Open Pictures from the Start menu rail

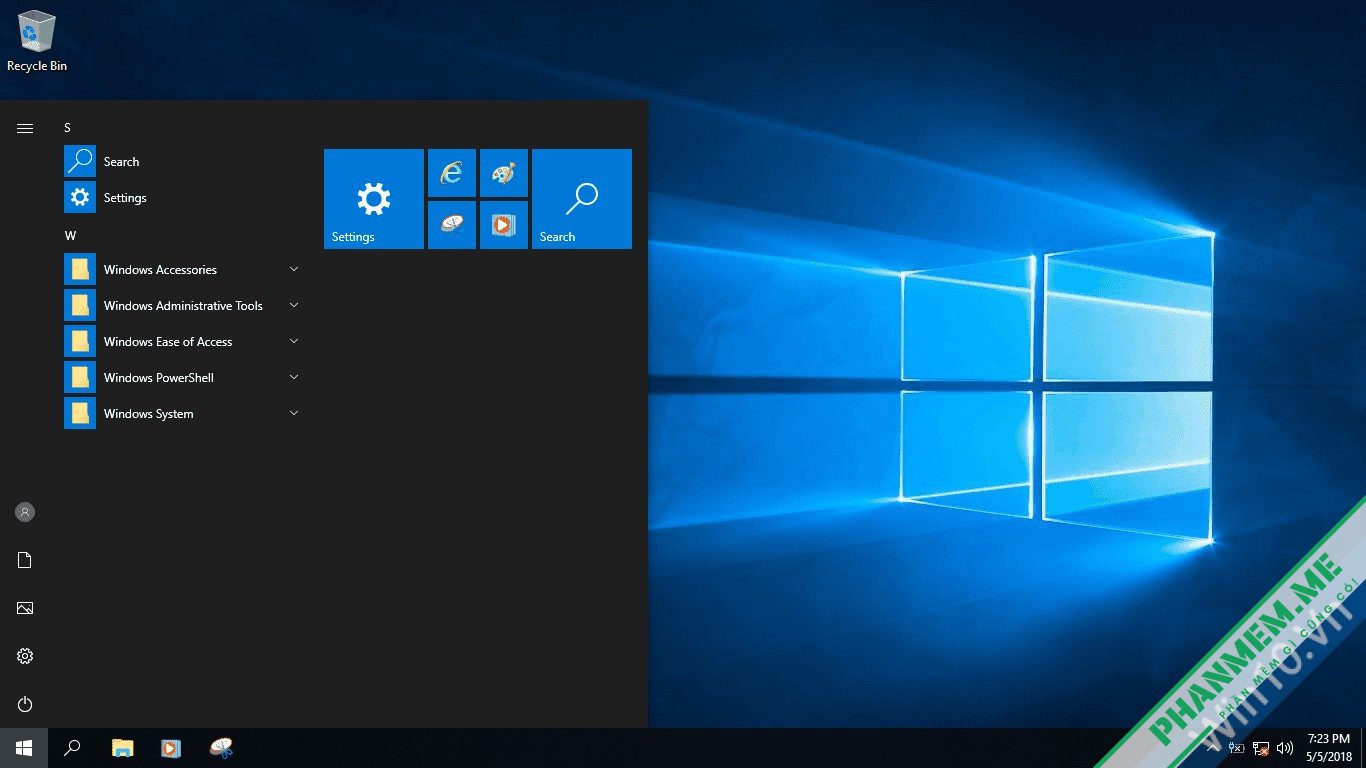25,608
